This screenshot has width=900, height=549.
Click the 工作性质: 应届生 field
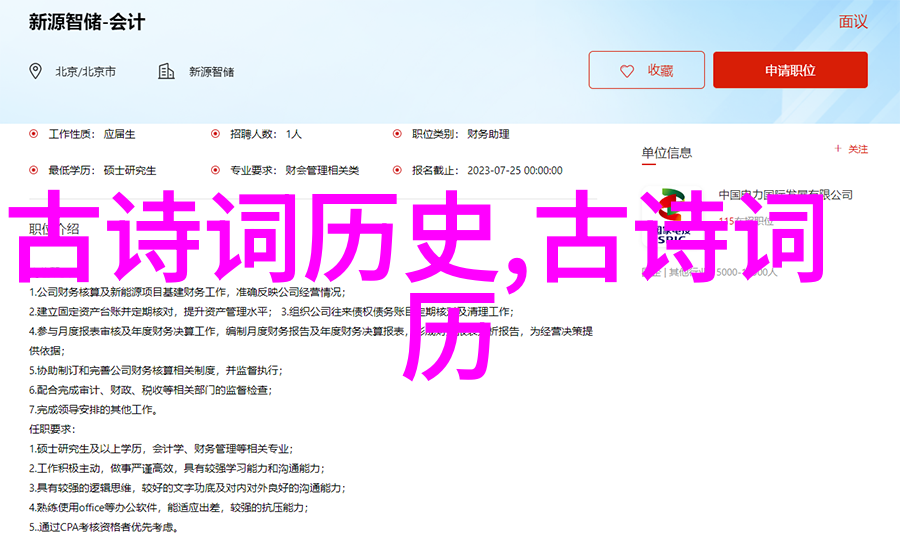[x=92, y=134]
